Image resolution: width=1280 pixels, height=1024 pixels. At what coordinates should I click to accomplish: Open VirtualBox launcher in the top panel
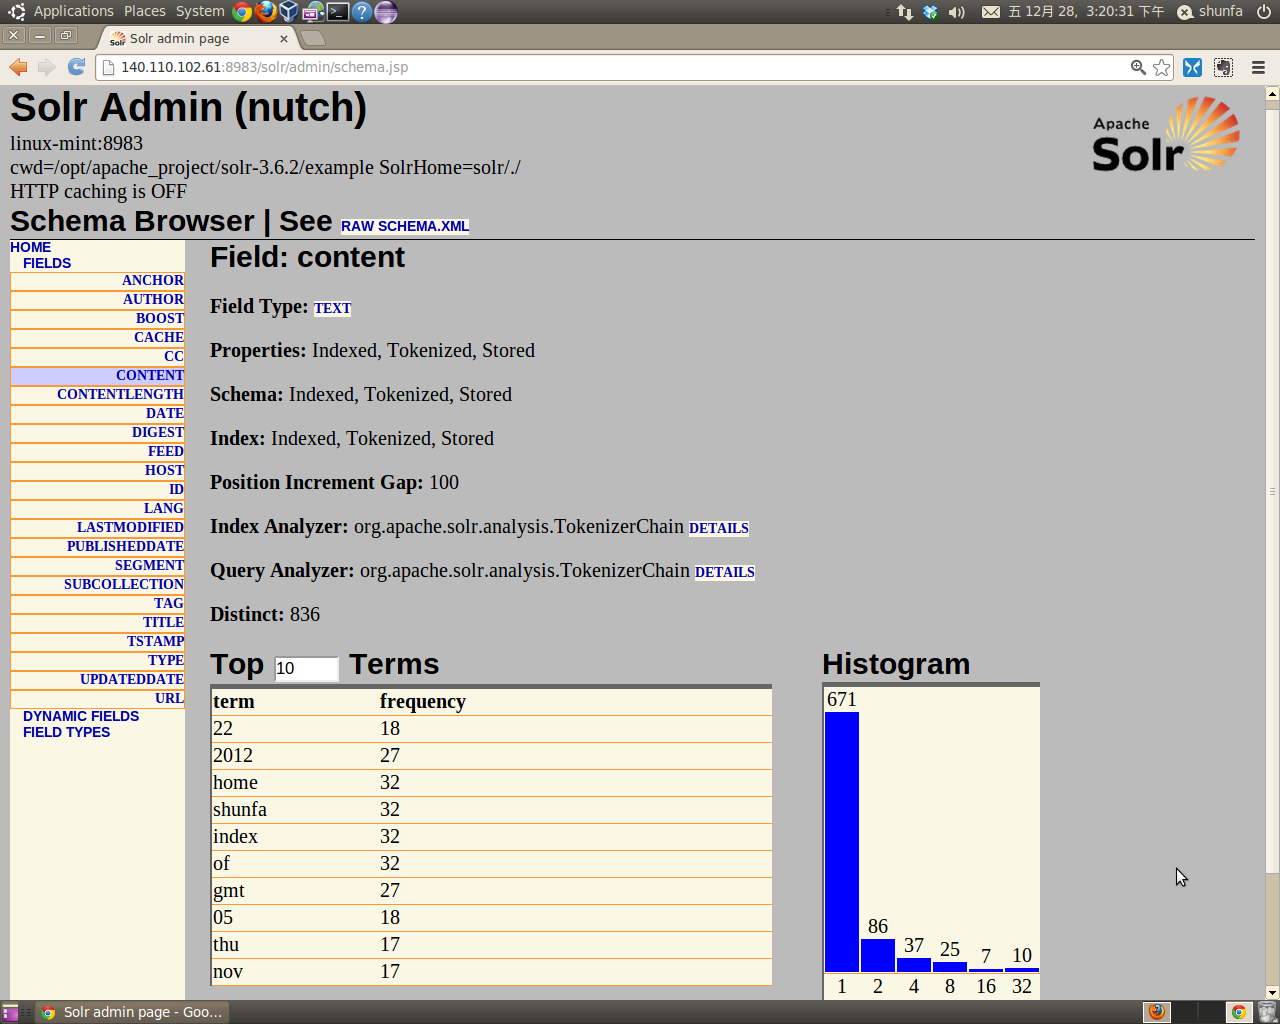coord(289,12)
